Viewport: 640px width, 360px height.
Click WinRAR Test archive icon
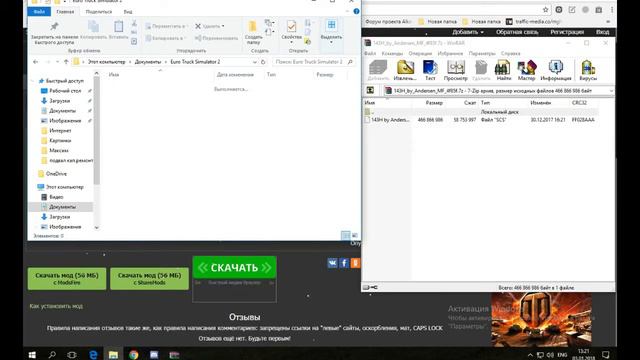[x=430, y=70]
